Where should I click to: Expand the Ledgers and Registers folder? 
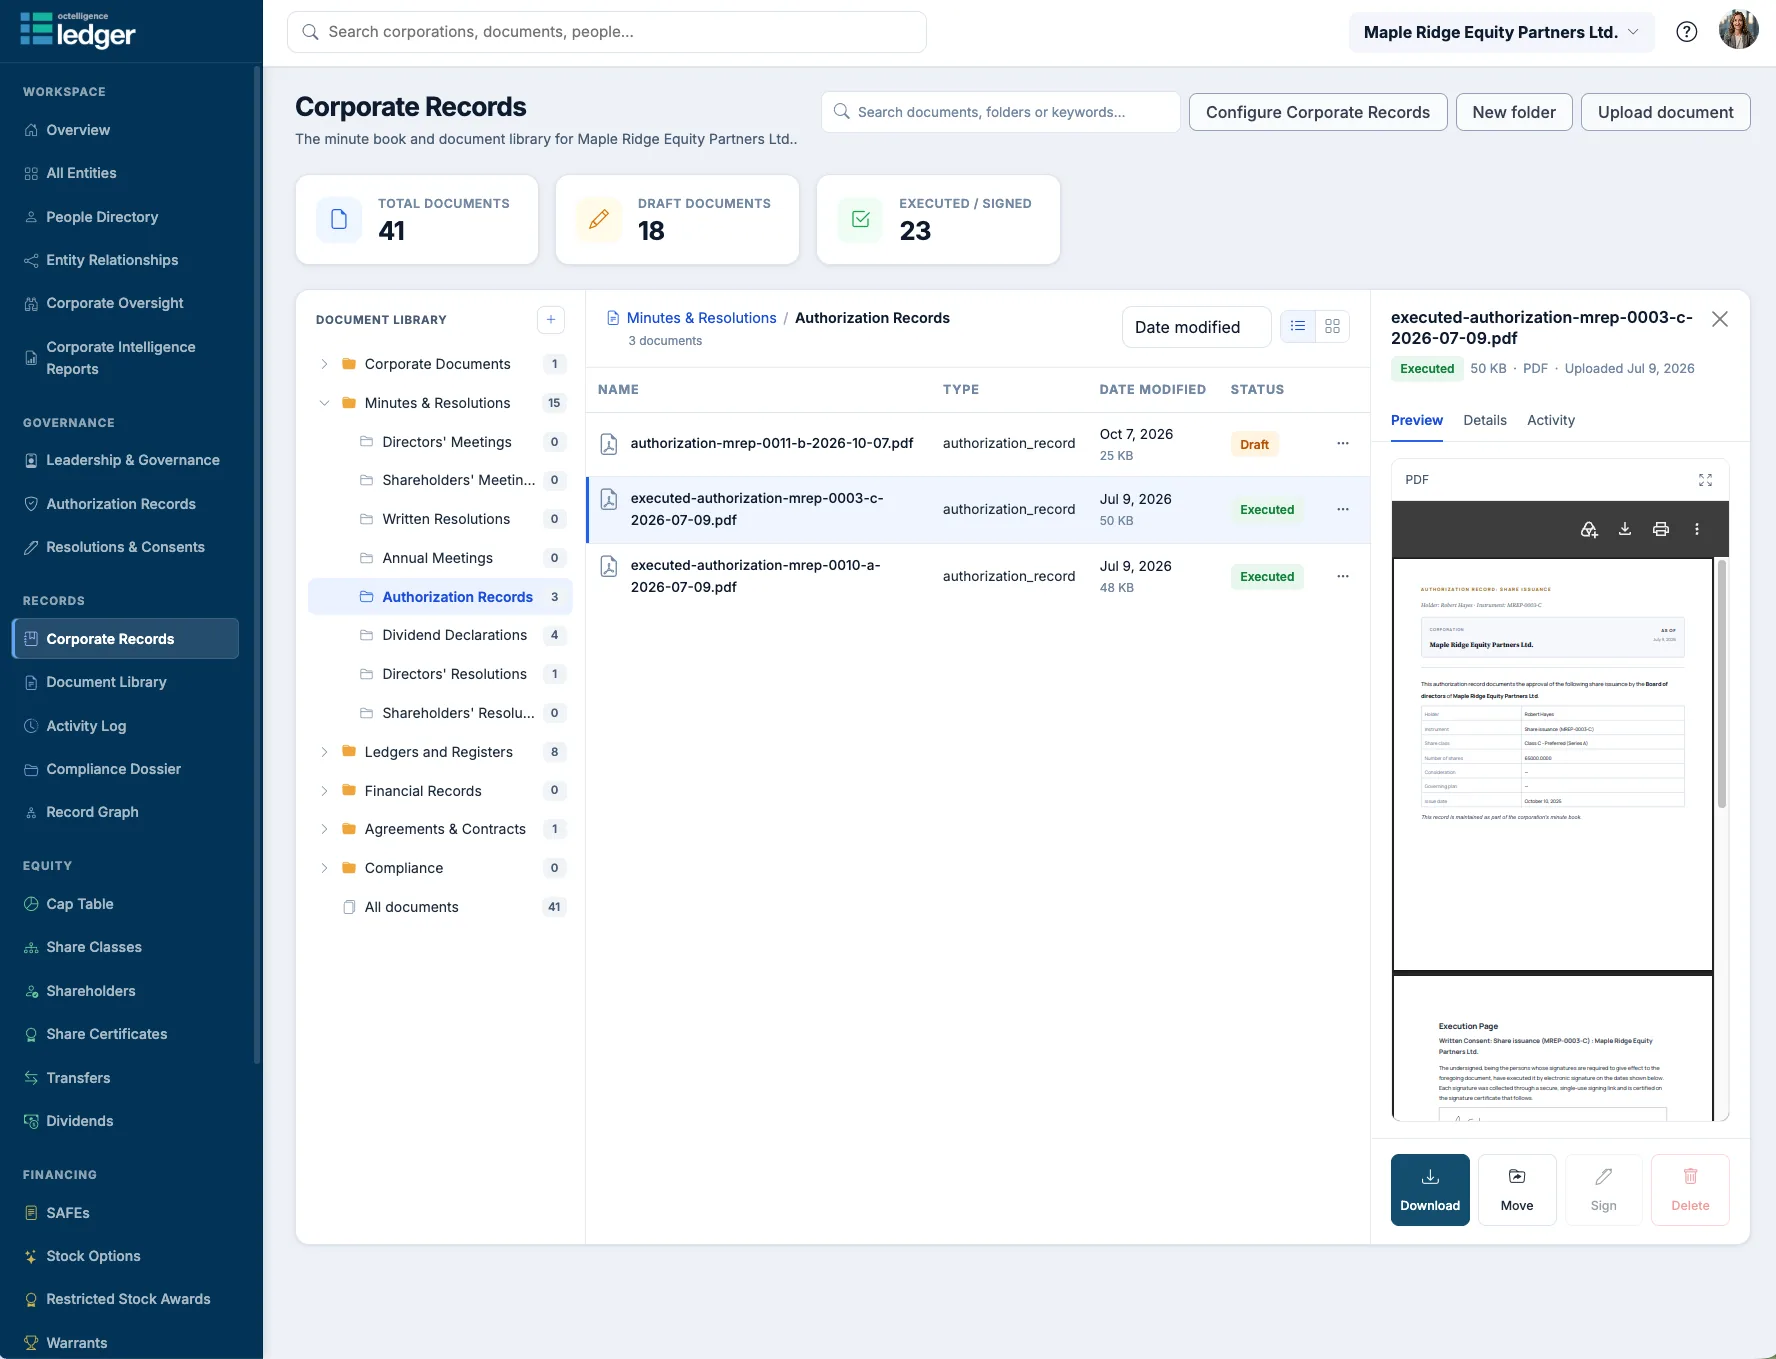pyautogui.click(x=324, y=752)
